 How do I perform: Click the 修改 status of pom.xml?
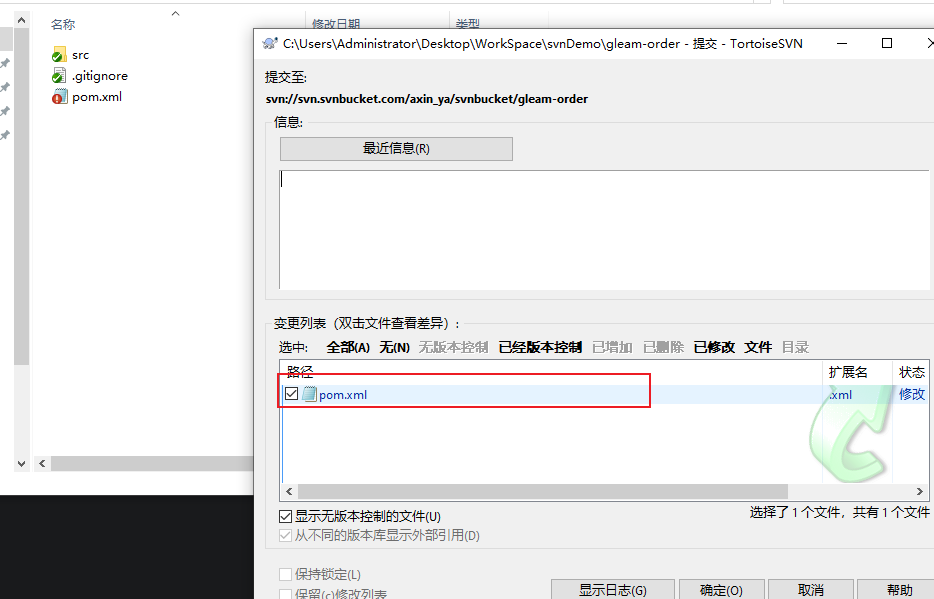(911, 394)
